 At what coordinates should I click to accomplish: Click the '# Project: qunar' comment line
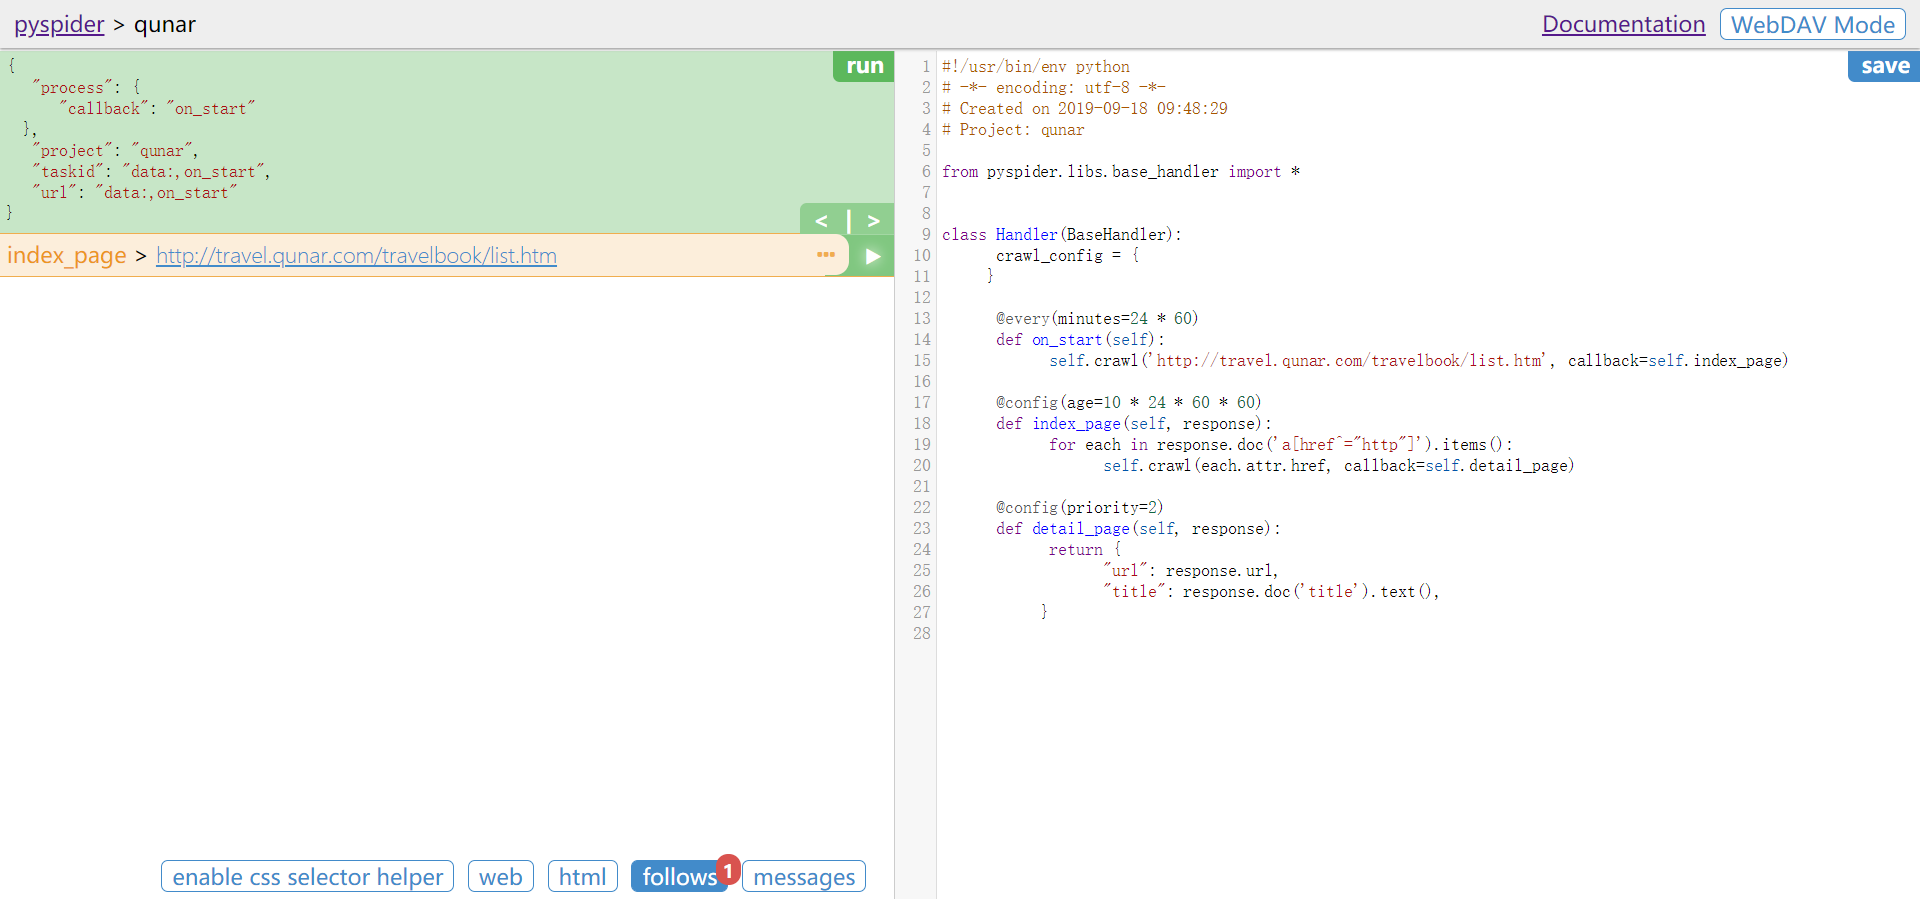1013,129
